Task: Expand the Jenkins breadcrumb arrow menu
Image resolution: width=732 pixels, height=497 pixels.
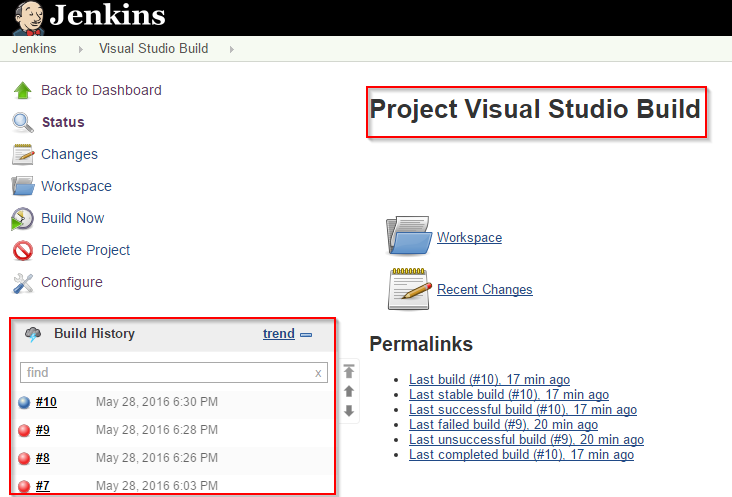Action: coord(81,49)
